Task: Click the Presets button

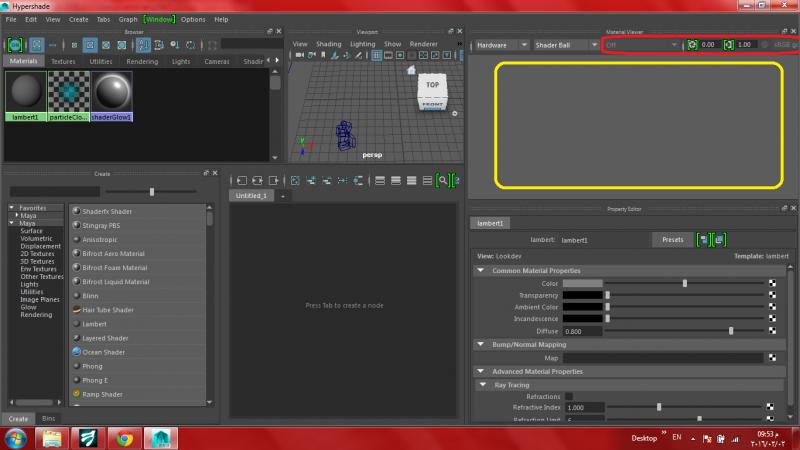Action: tap(672, 240)
